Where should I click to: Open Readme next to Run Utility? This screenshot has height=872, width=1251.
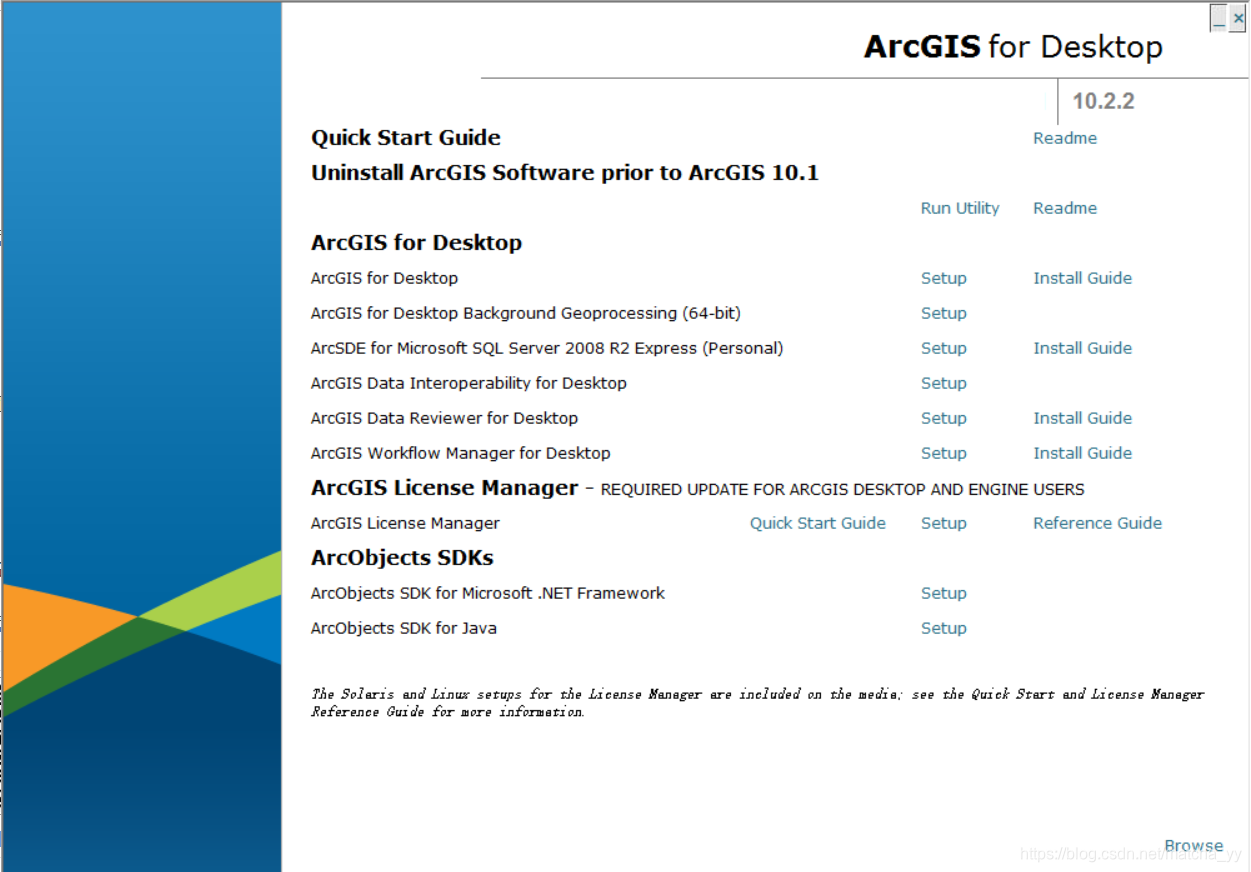1065,208
